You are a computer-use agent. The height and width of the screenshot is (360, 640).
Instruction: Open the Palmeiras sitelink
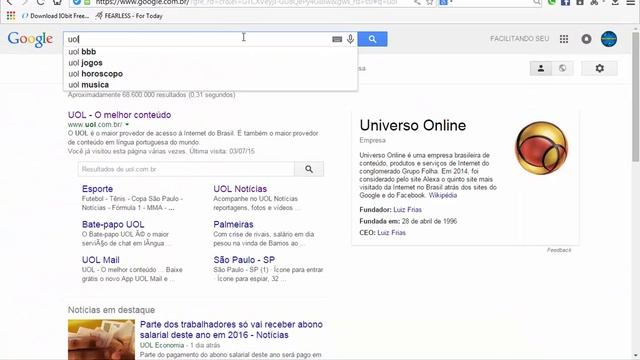pyautogui.click(x=233, y=224)
